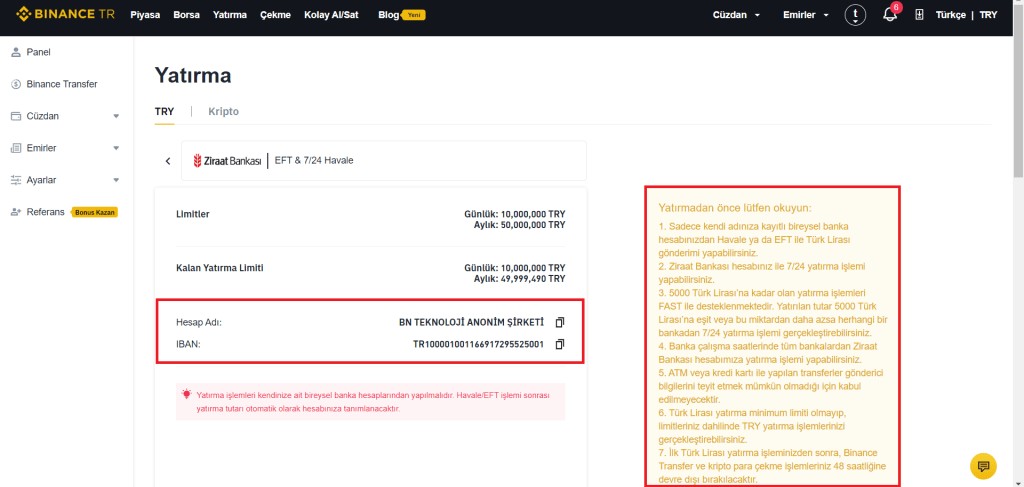Screen dimensions: 1024x487
Task: Expand Ayarlar in the left sidebar
Action: [x=116, y=180]
